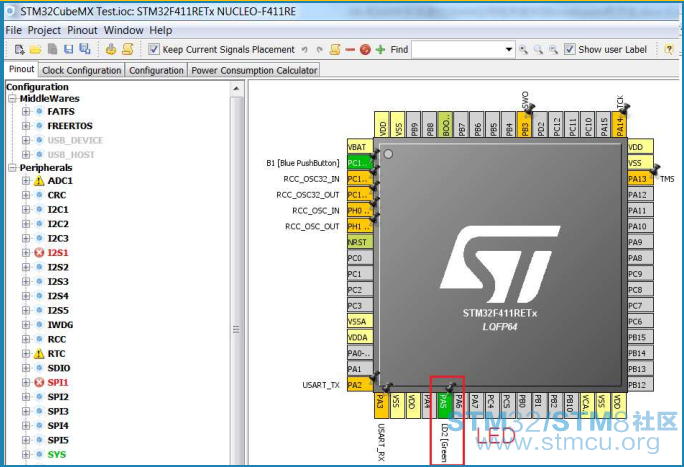Collapse the Peripherals tree node
Image resolution: width=684 pixels, height=467 pixels.
click(x=12, y=168)
